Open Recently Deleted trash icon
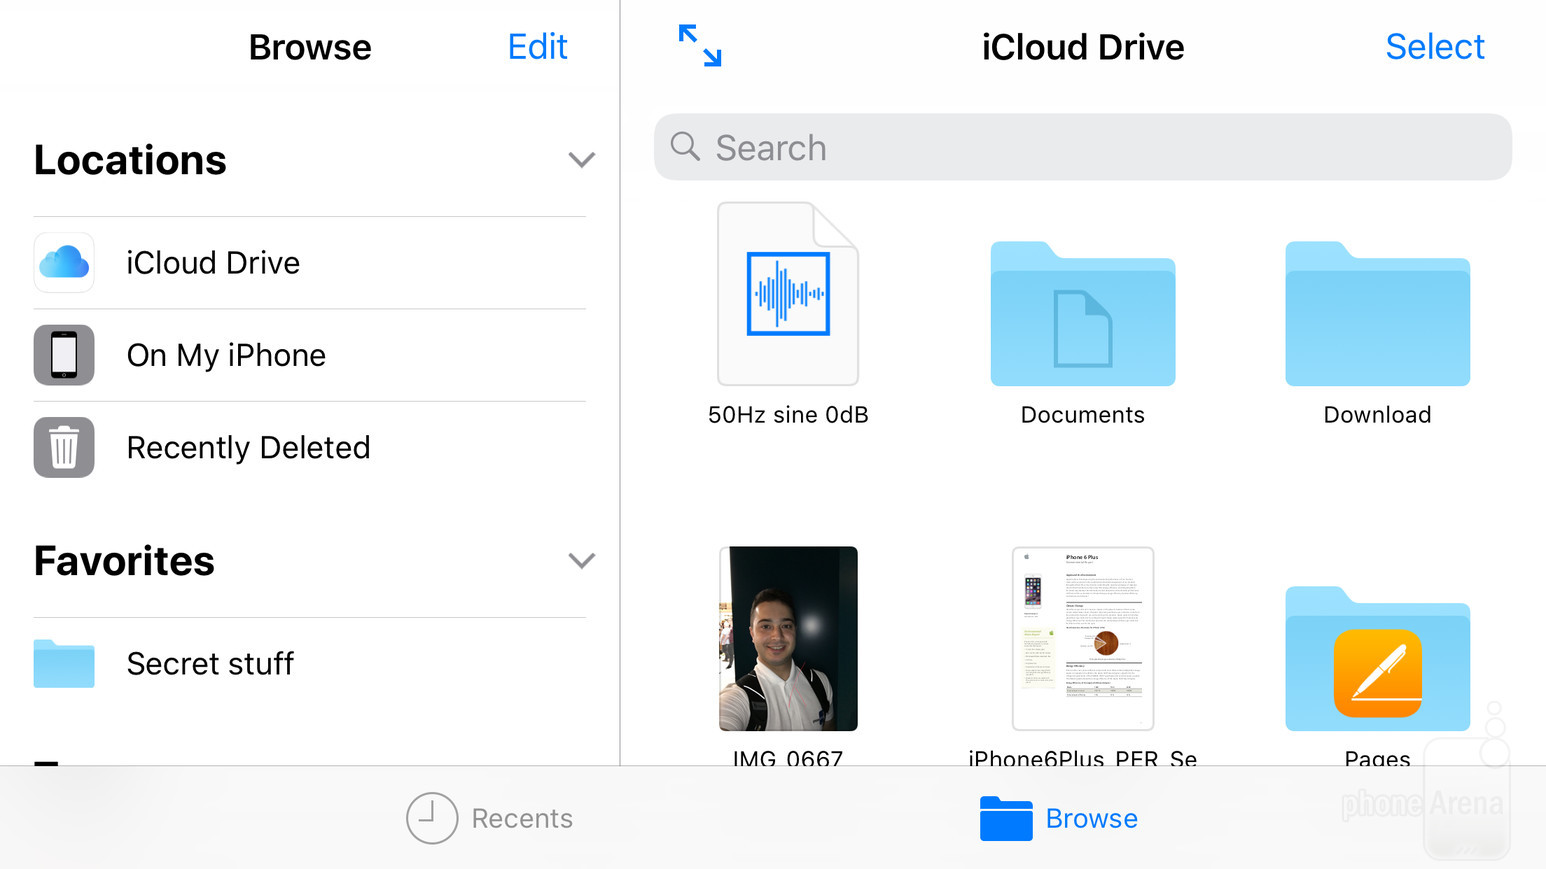This screenshot has height=869, width=1546. point(64,447)
